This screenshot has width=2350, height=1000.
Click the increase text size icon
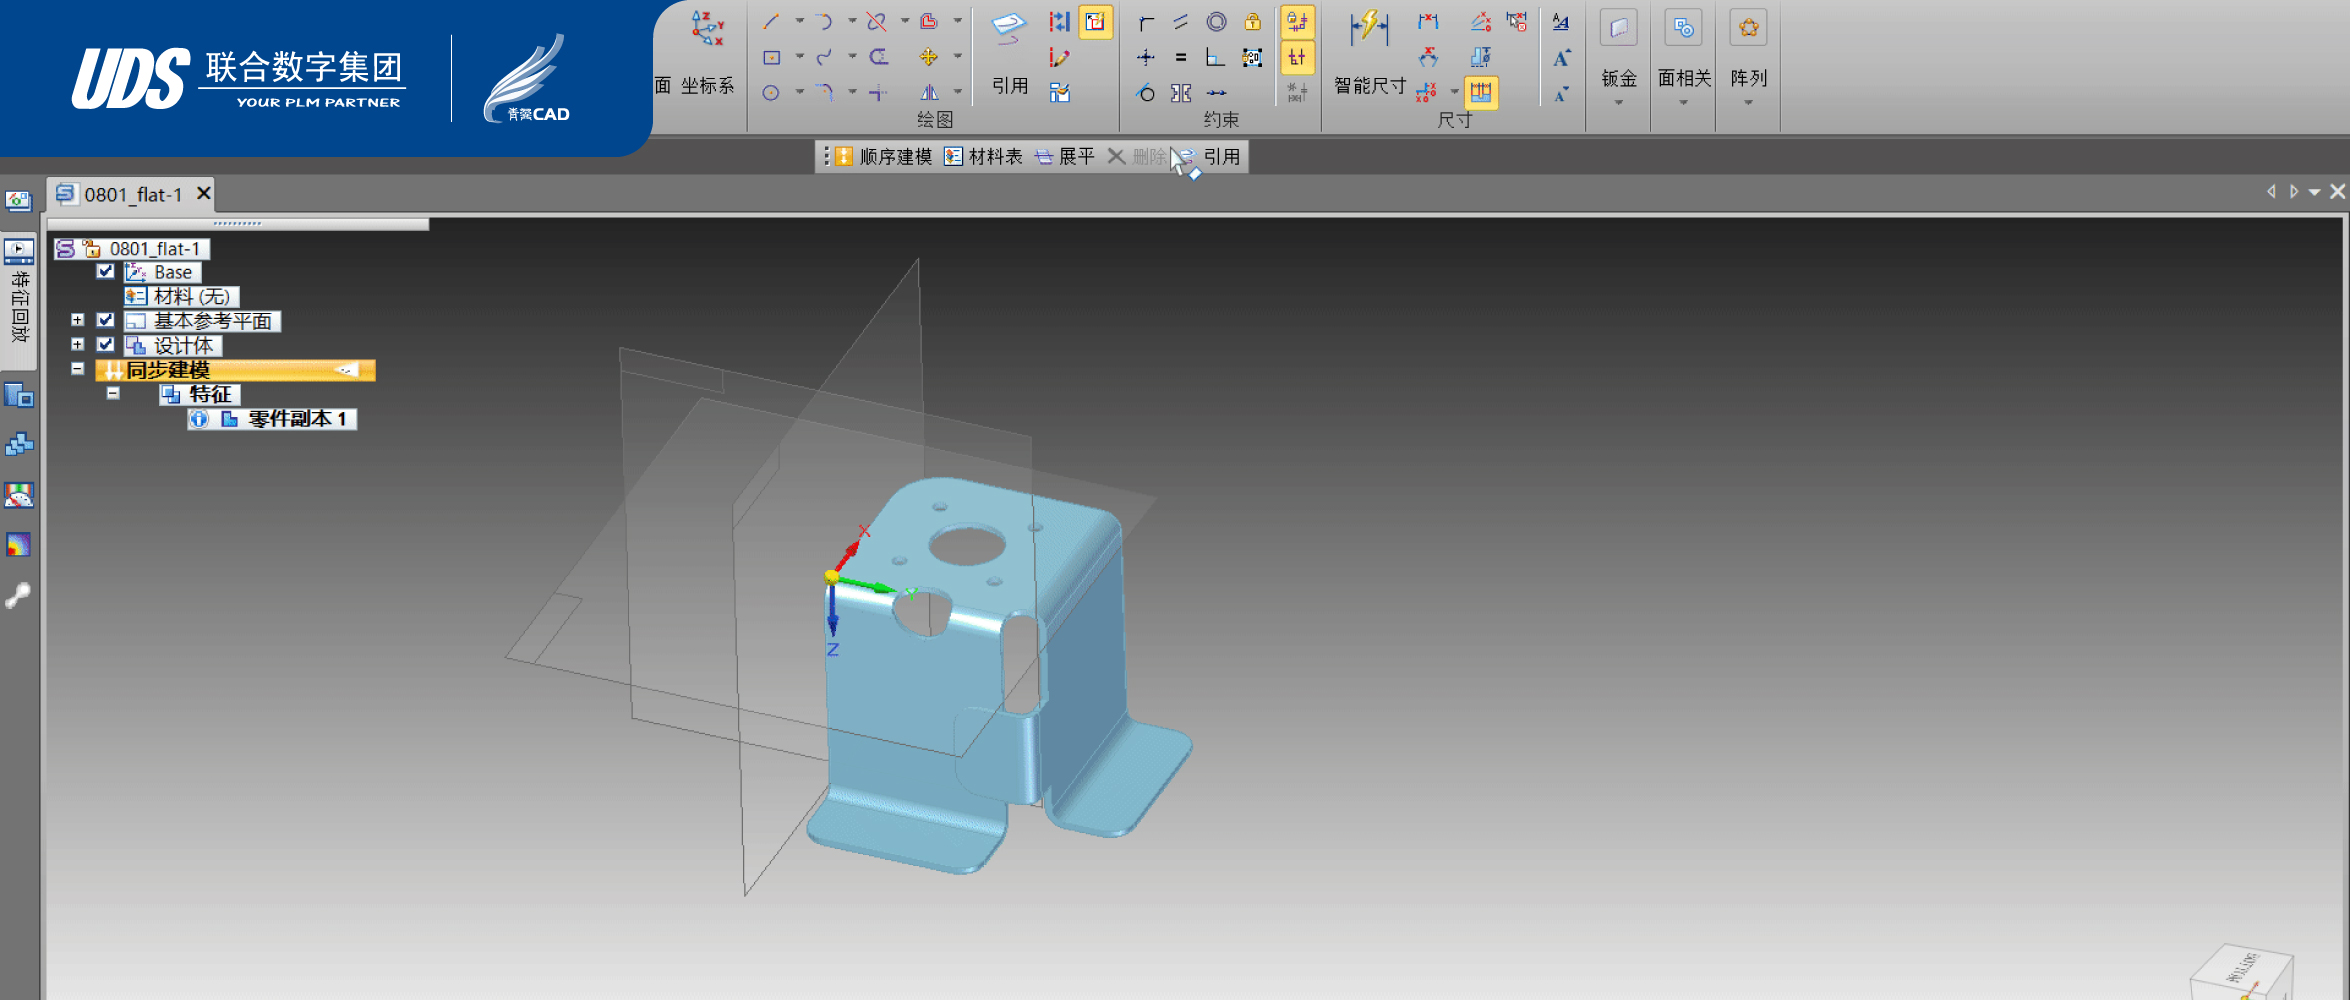click(1561, 57)
